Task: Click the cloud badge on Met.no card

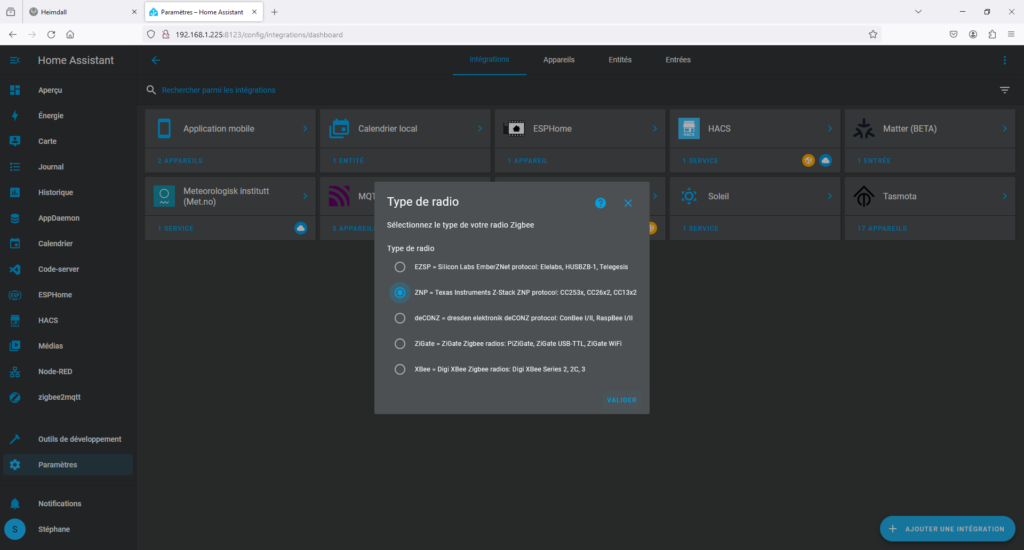Action: click(300, 228)
